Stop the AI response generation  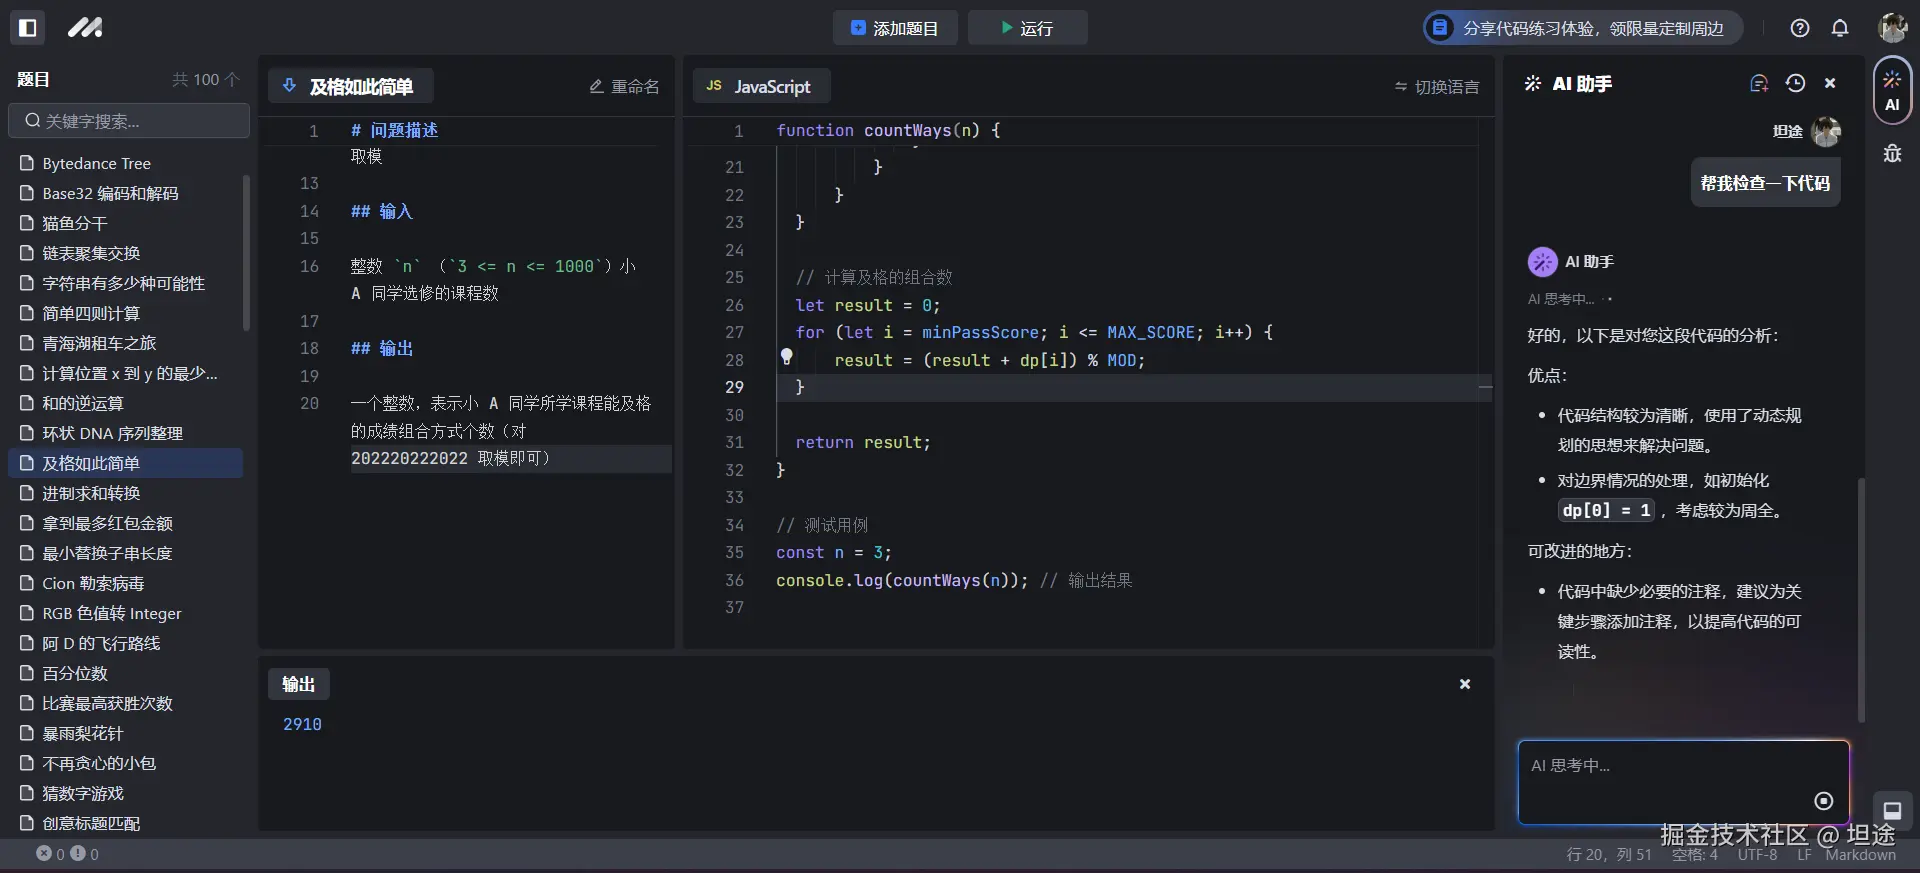[1823, 801]
